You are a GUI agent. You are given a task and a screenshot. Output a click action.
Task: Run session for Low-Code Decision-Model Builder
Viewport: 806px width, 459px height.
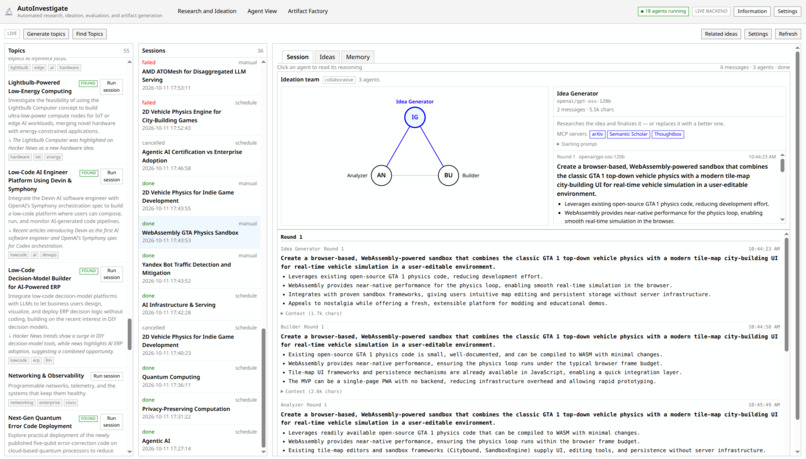click(x=112, y=273)
